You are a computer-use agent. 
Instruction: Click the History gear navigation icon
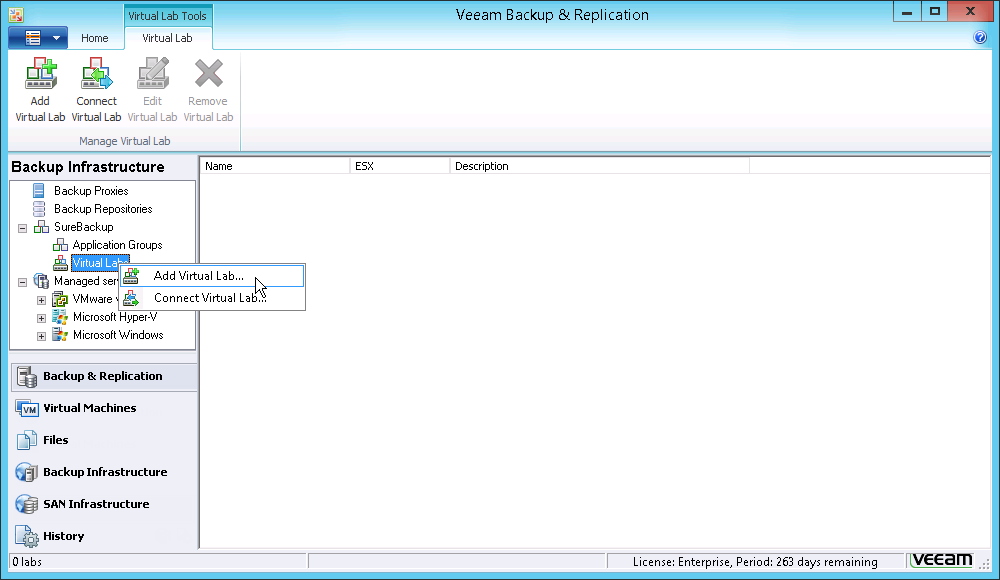pos(27,537)
